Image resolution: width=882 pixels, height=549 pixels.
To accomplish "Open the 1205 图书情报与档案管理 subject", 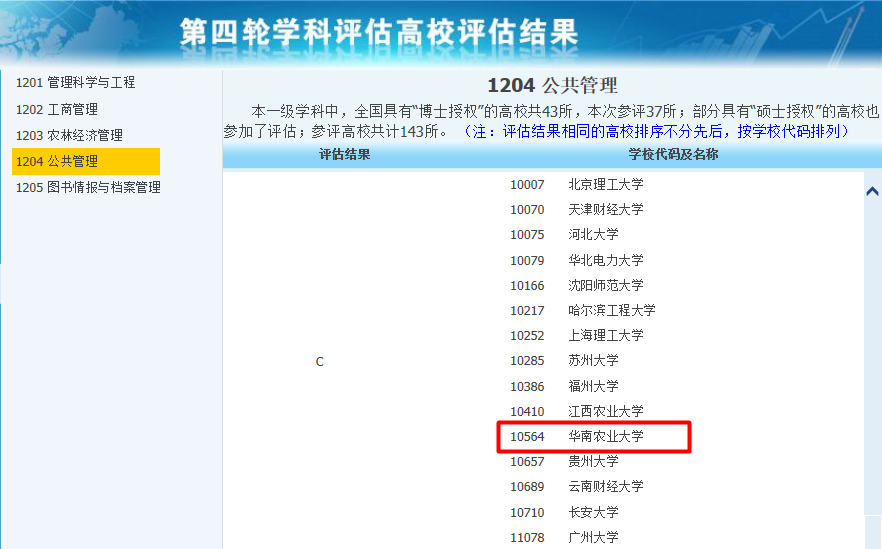I will [88, 187].
